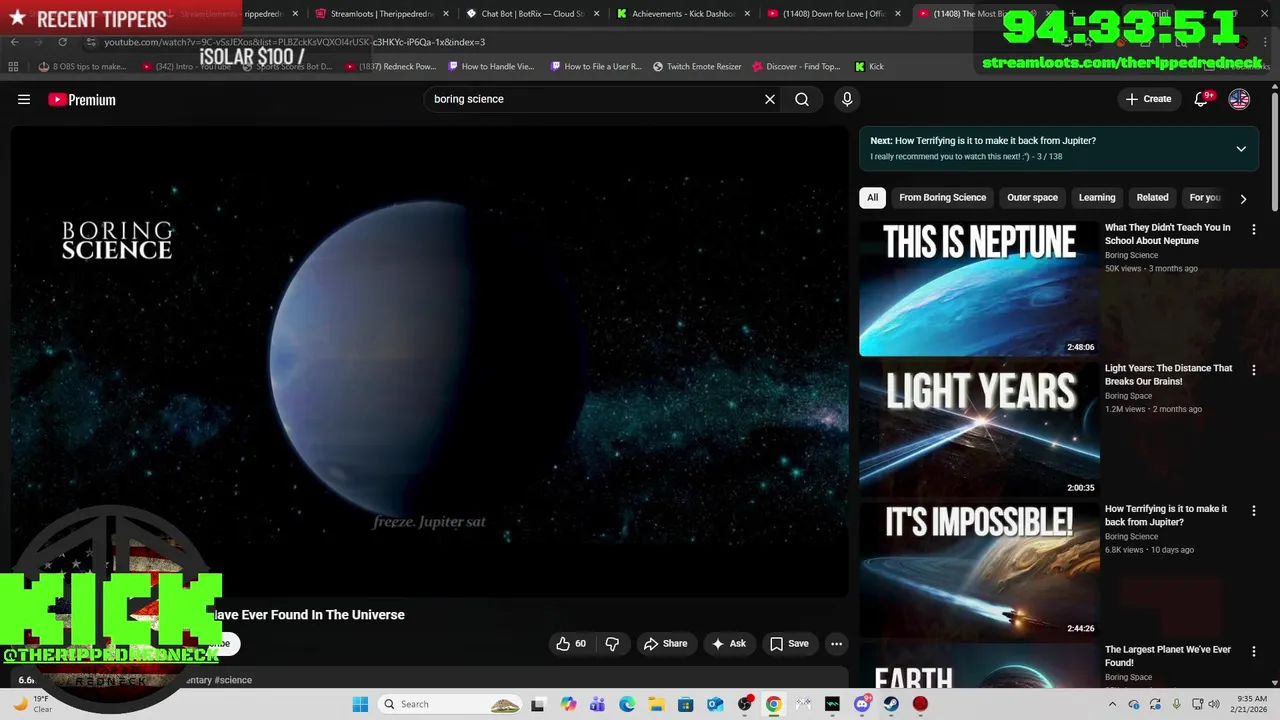Open Discover - Find Top... bookmark
Viewport: 1280px width, 720px height.
(796, 67)
